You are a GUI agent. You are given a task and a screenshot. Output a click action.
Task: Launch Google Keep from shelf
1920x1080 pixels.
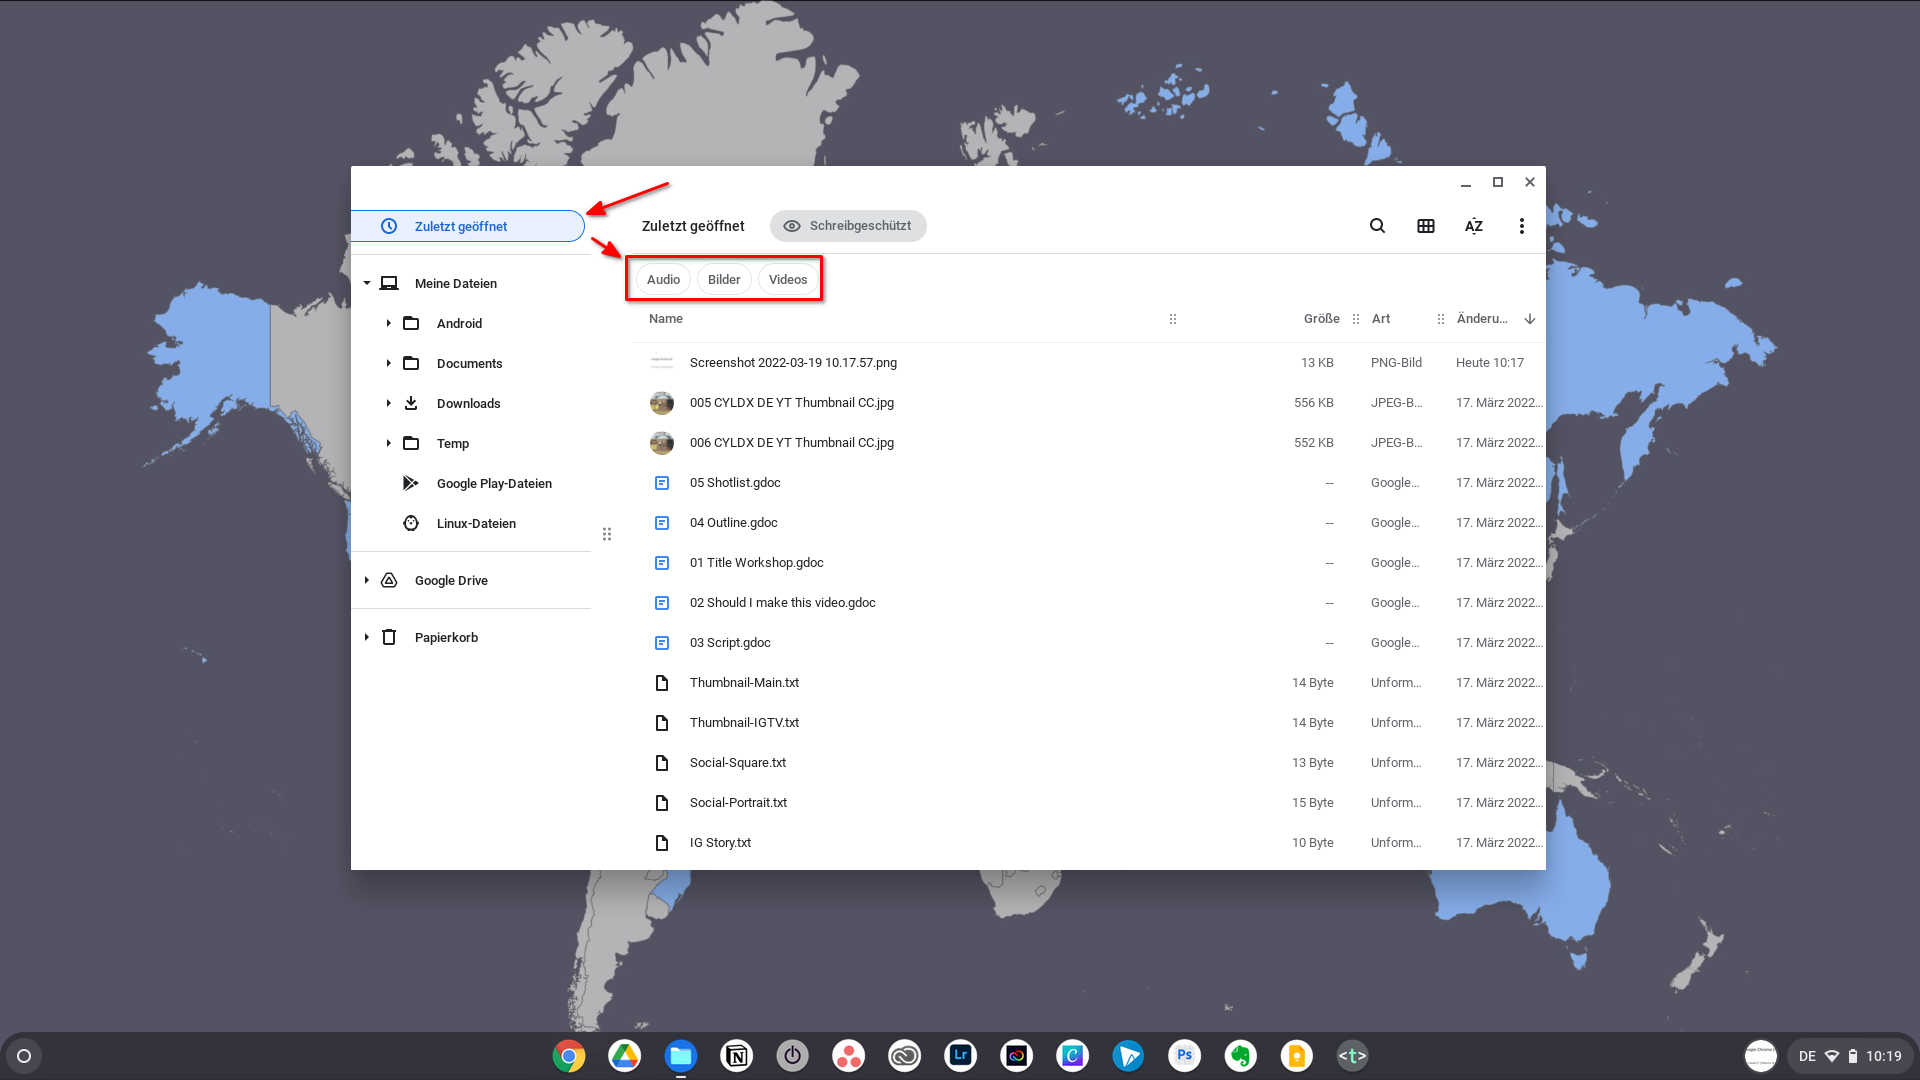pyautogui.click(x=1297, y=1056)
